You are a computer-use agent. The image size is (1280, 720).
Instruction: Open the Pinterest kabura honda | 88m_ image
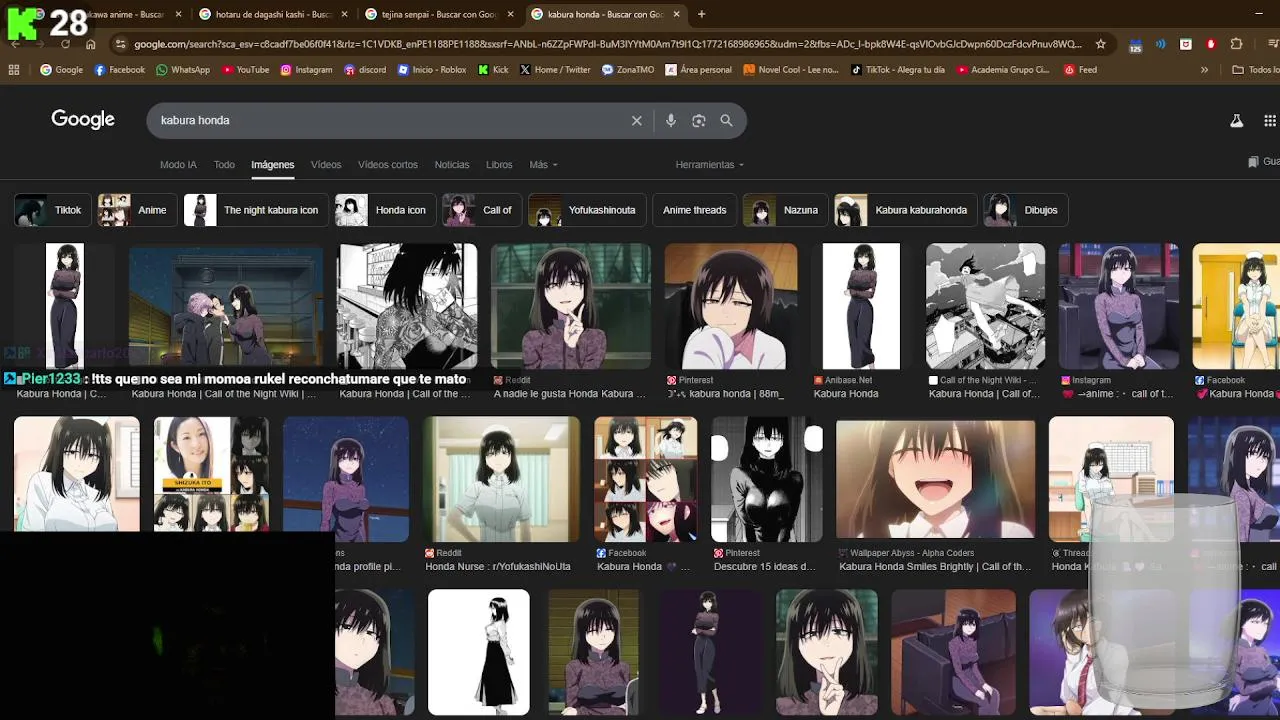(731, 306)
